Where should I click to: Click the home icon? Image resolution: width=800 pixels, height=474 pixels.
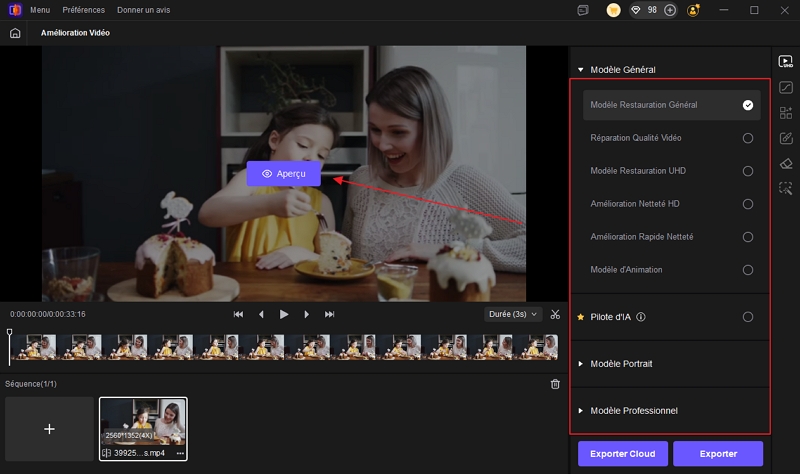point(15,33)
